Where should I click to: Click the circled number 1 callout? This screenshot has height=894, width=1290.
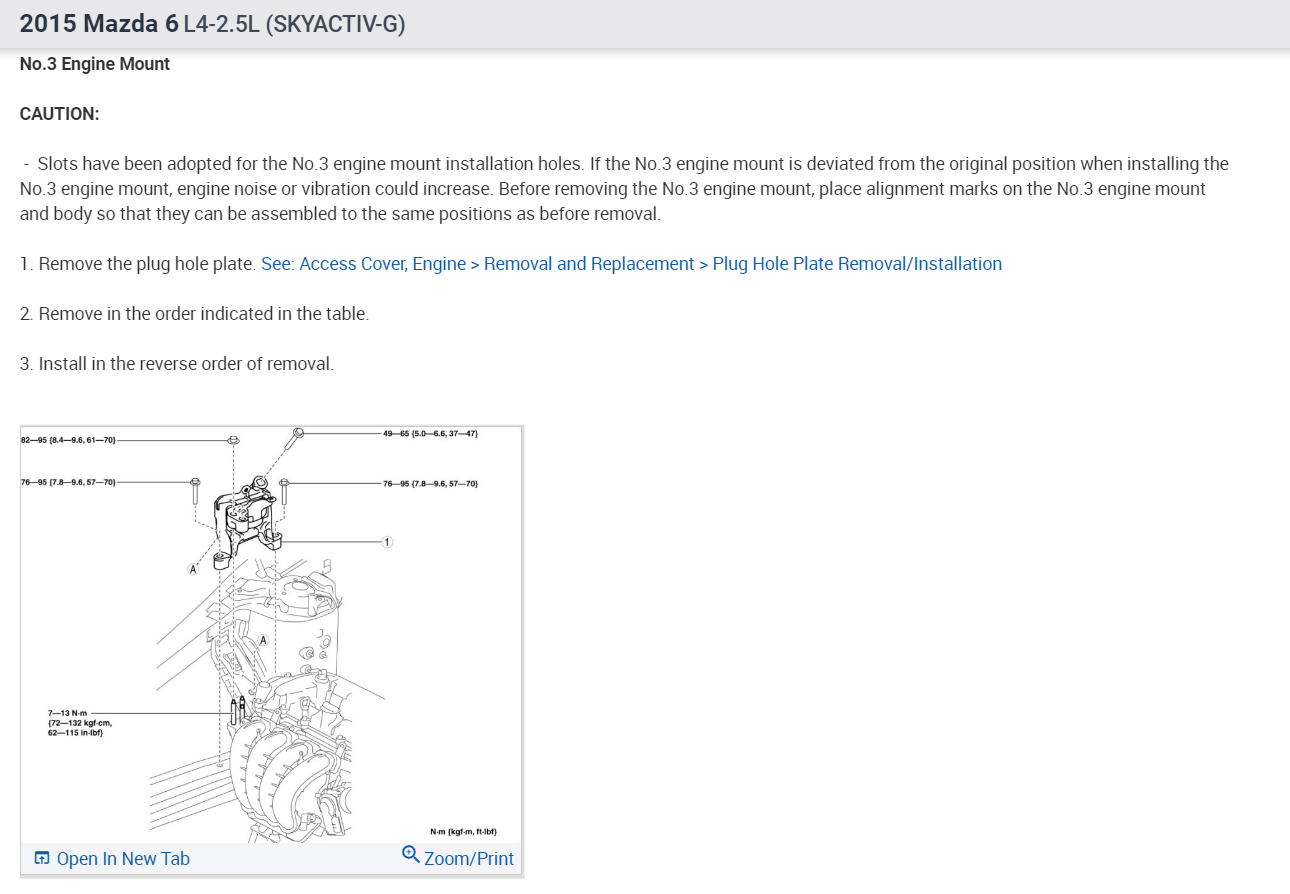coord(386,542)
